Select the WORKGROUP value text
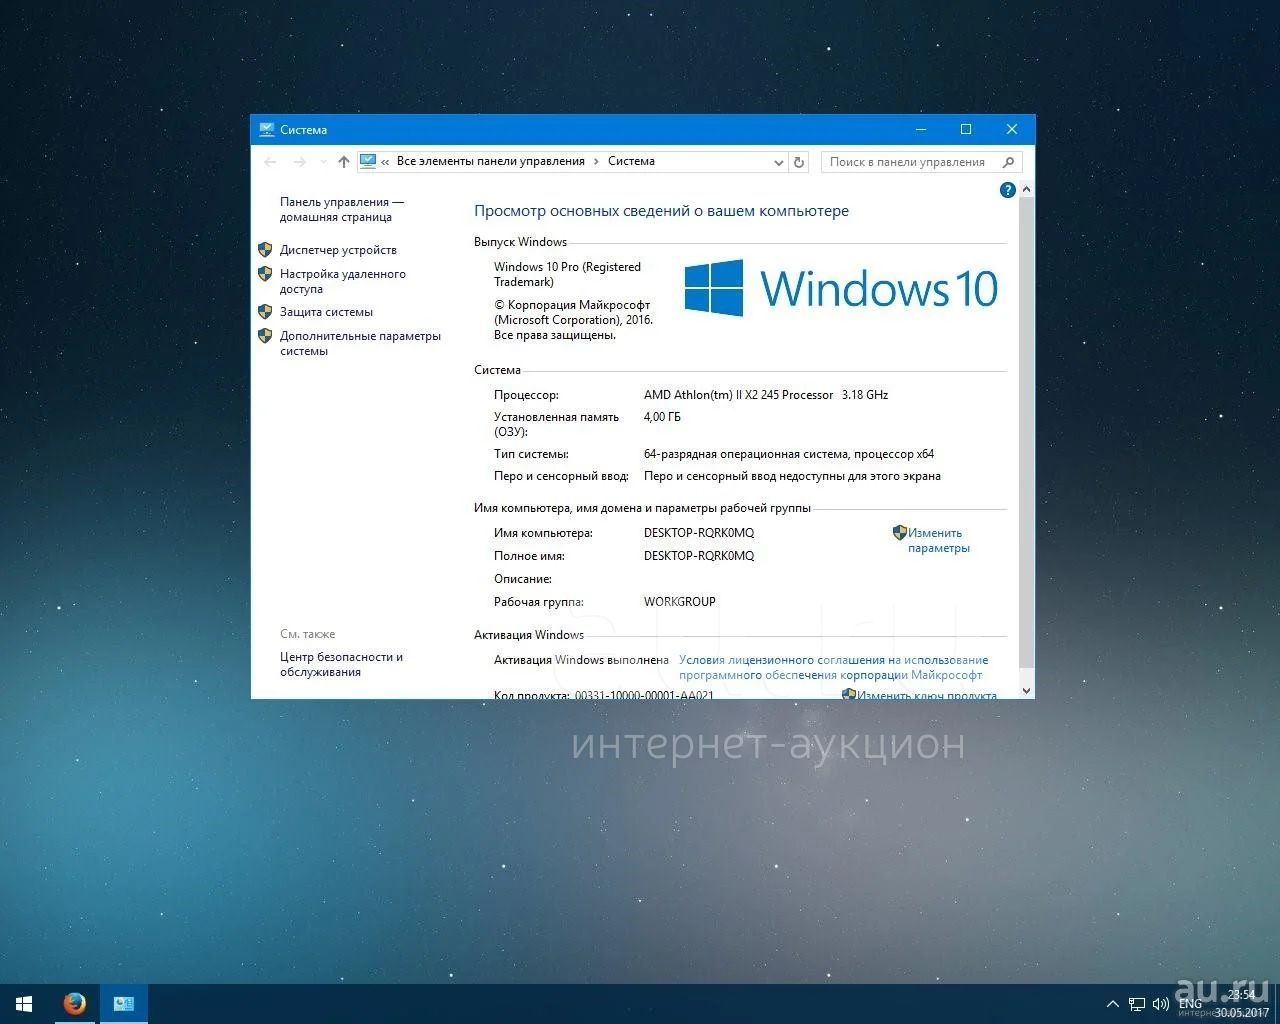 click(x=680, y=602)
